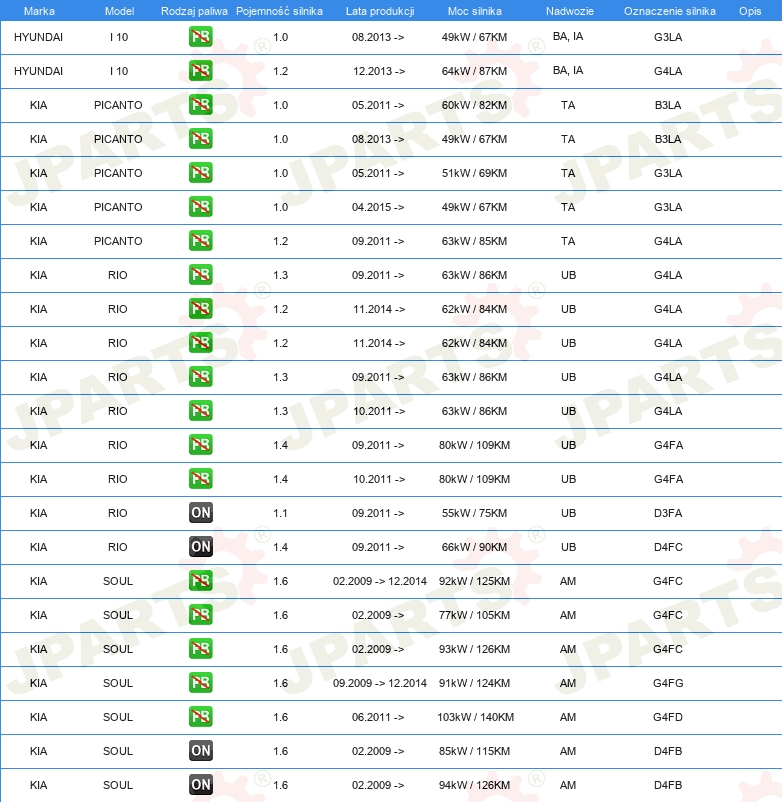This screenshot has height=802, width=782.
Task: Click petrol icon in Hyundai I 10 1.2 row
Action: pos(200,71)
